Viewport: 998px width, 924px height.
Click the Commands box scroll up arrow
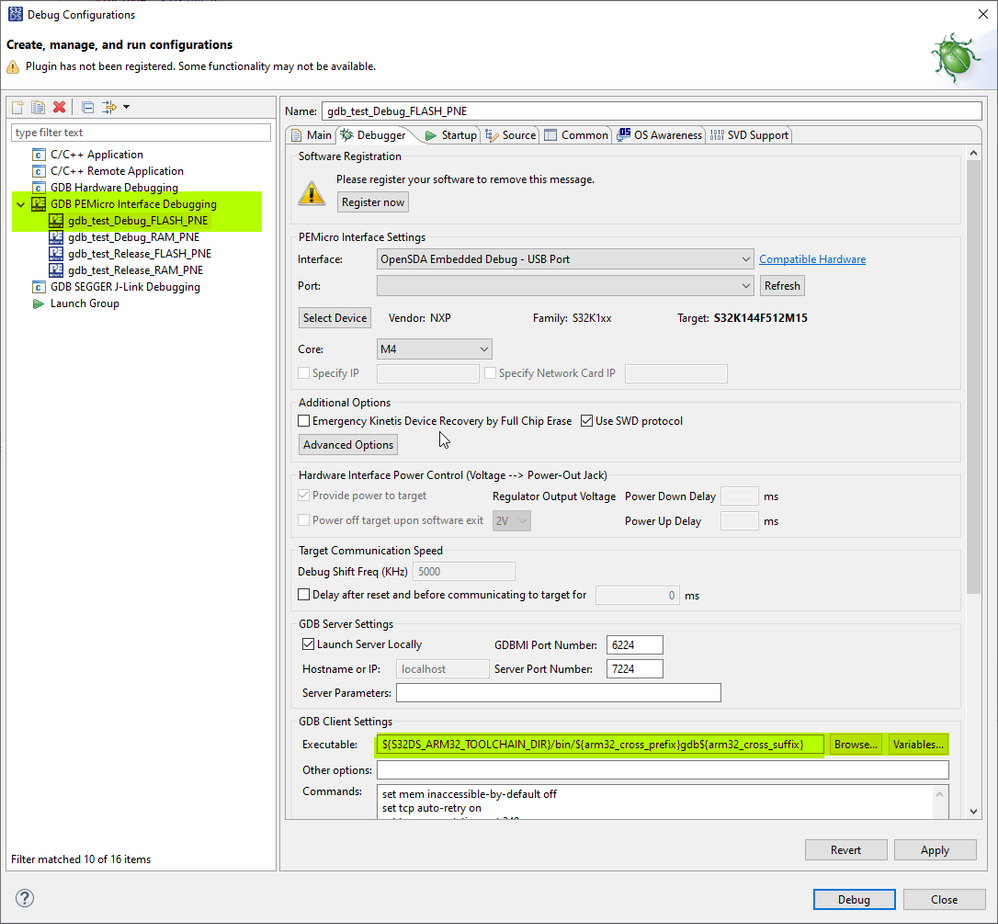click(939, 794)
